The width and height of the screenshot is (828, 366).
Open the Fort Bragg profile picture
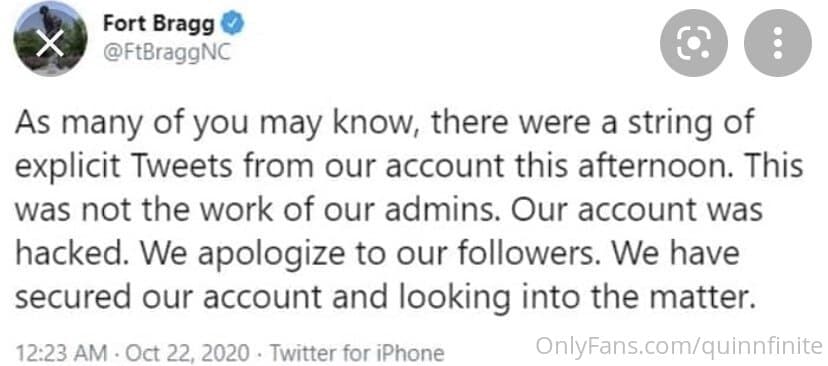coord(51,39)
